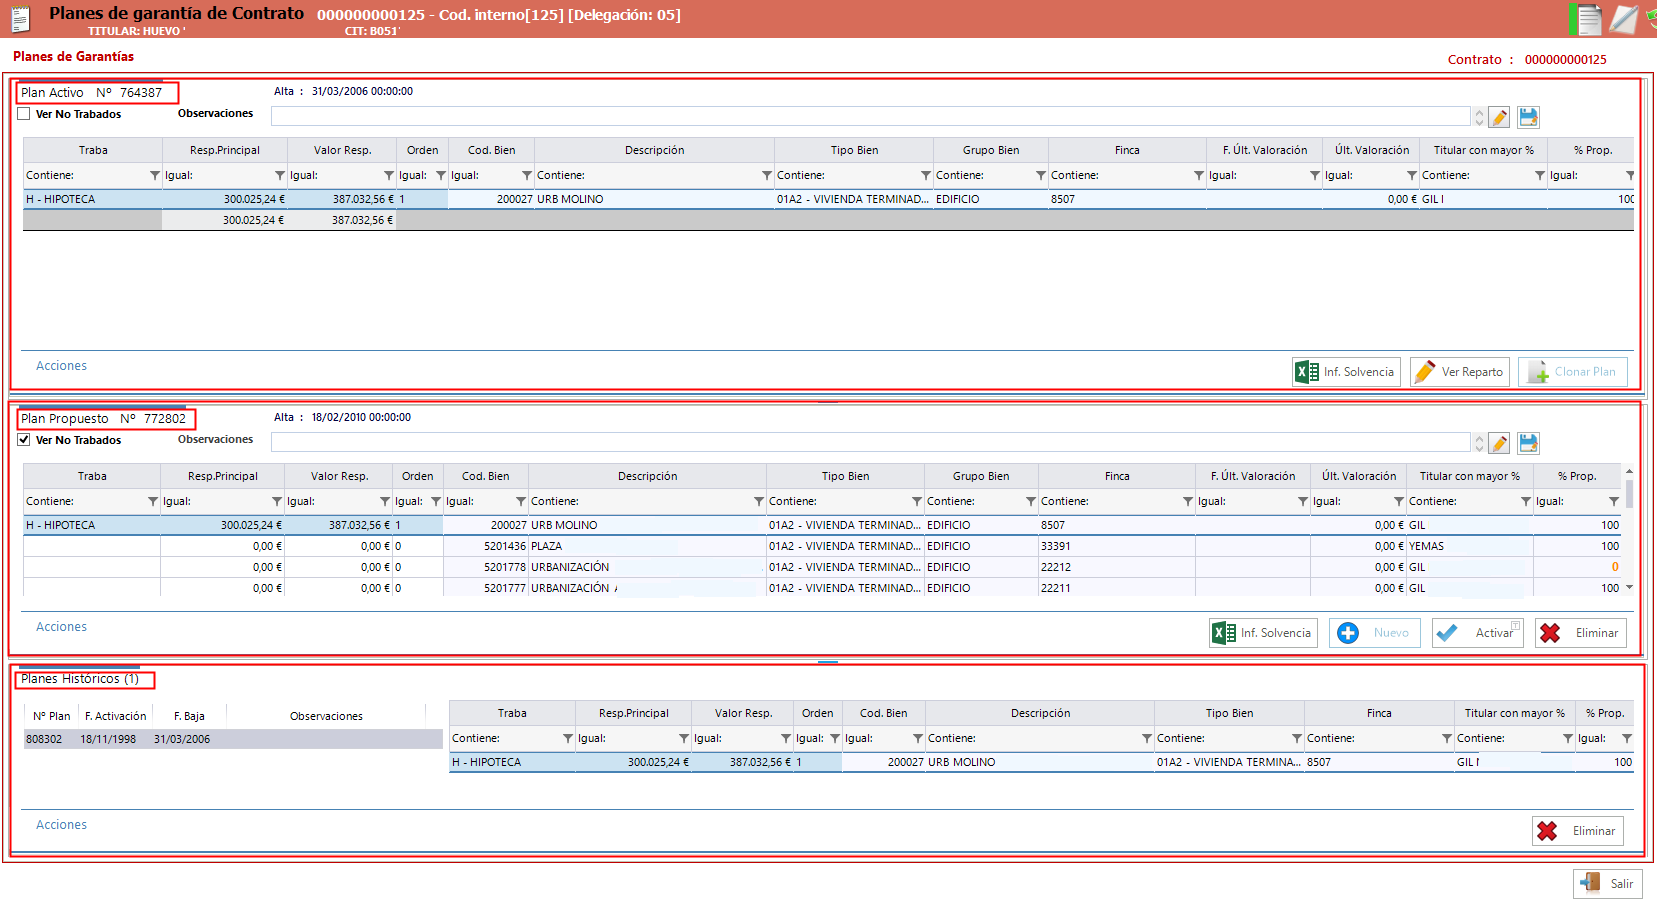
Task: Click Eliminar in Planes Históricos section
Action: 1578,831
